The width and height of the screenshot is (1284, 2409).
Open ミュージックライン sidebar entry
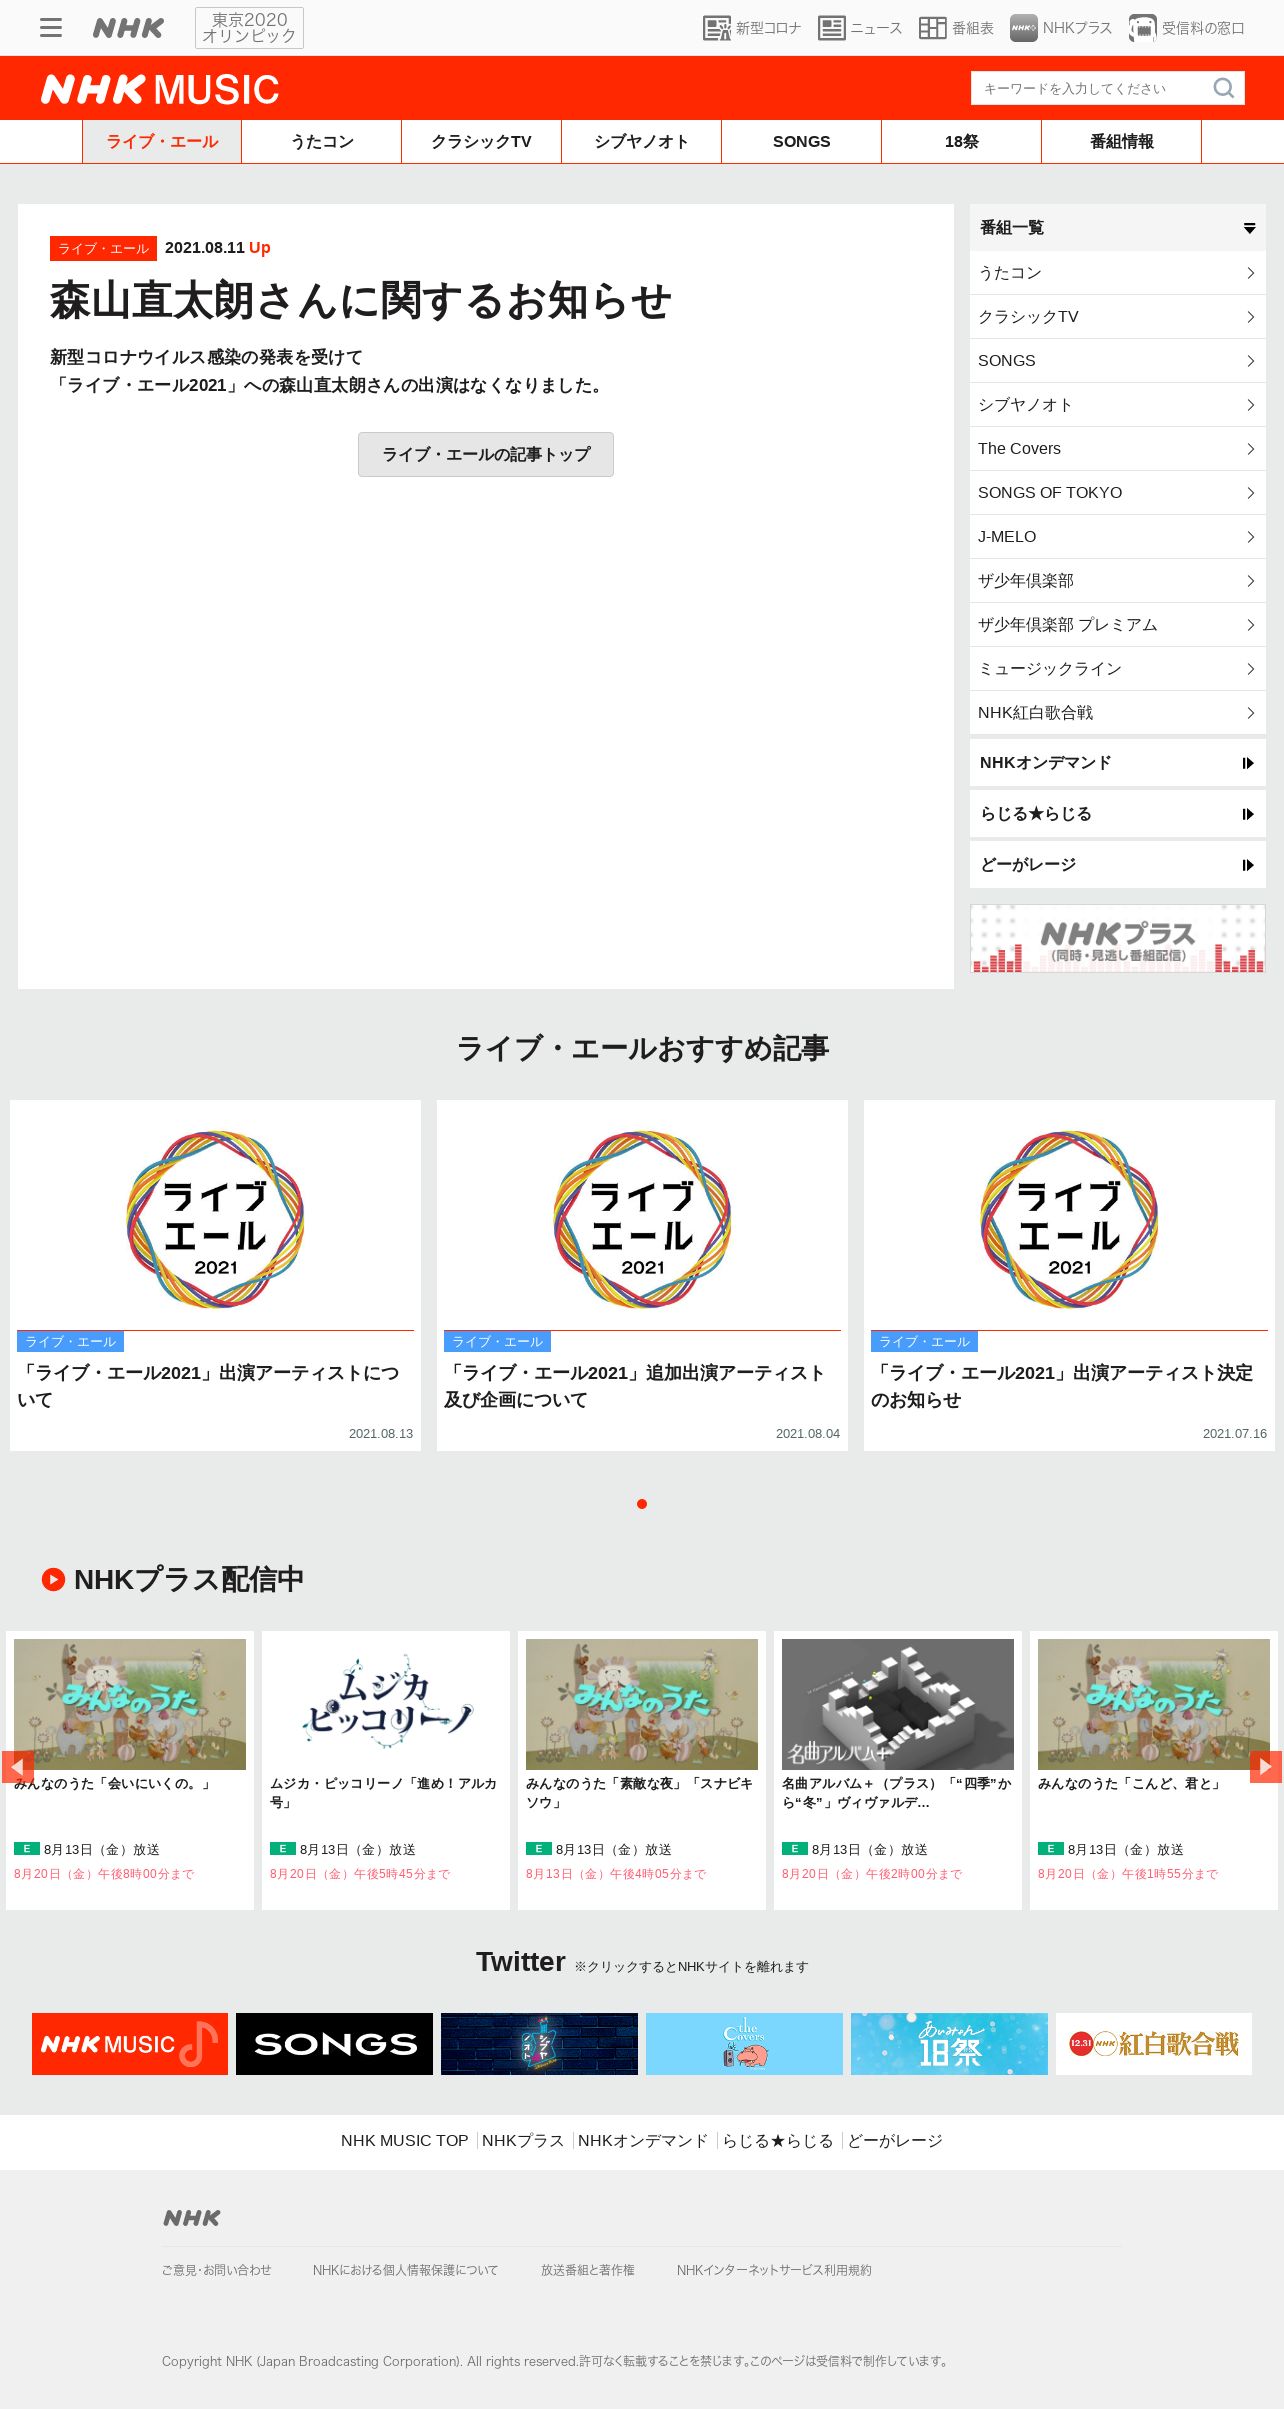click(x=1118, y=669)
